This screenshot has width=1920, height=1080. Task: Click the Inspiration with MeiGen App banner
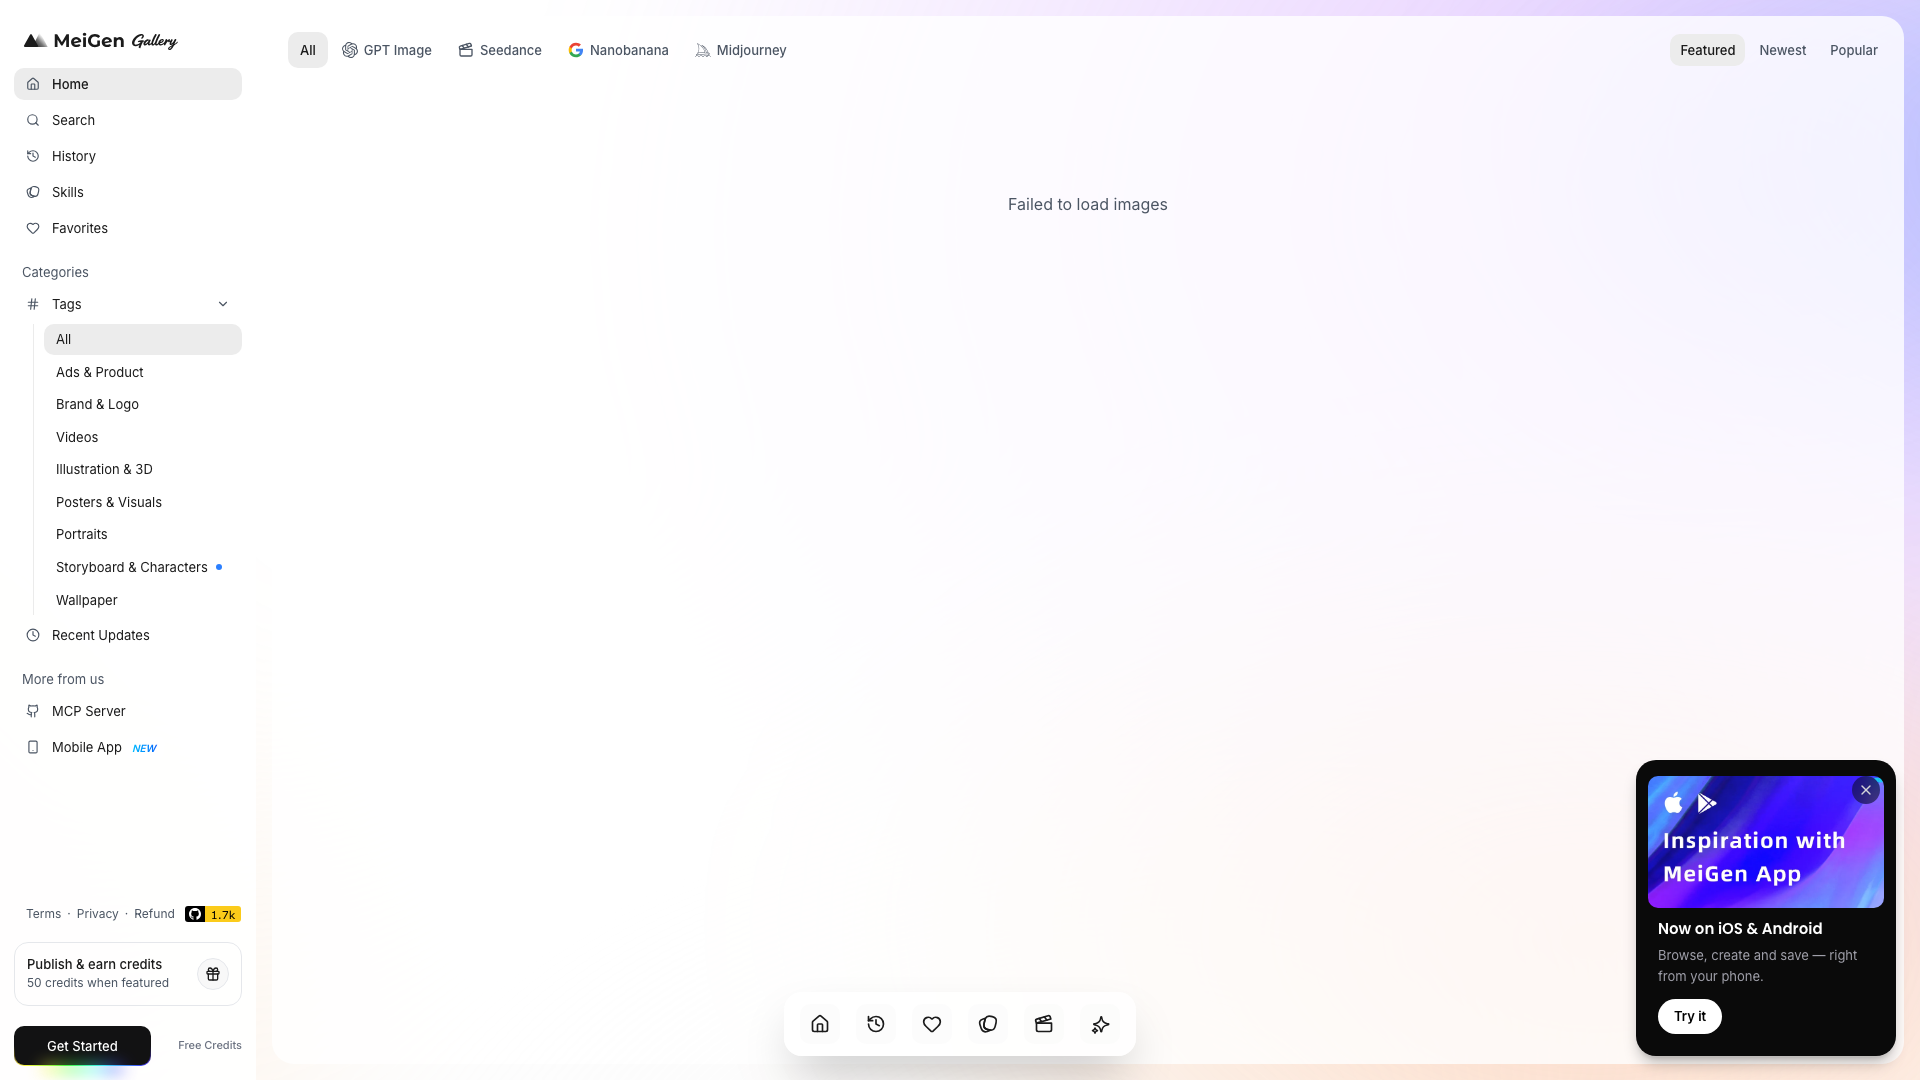pos(1766,842)
